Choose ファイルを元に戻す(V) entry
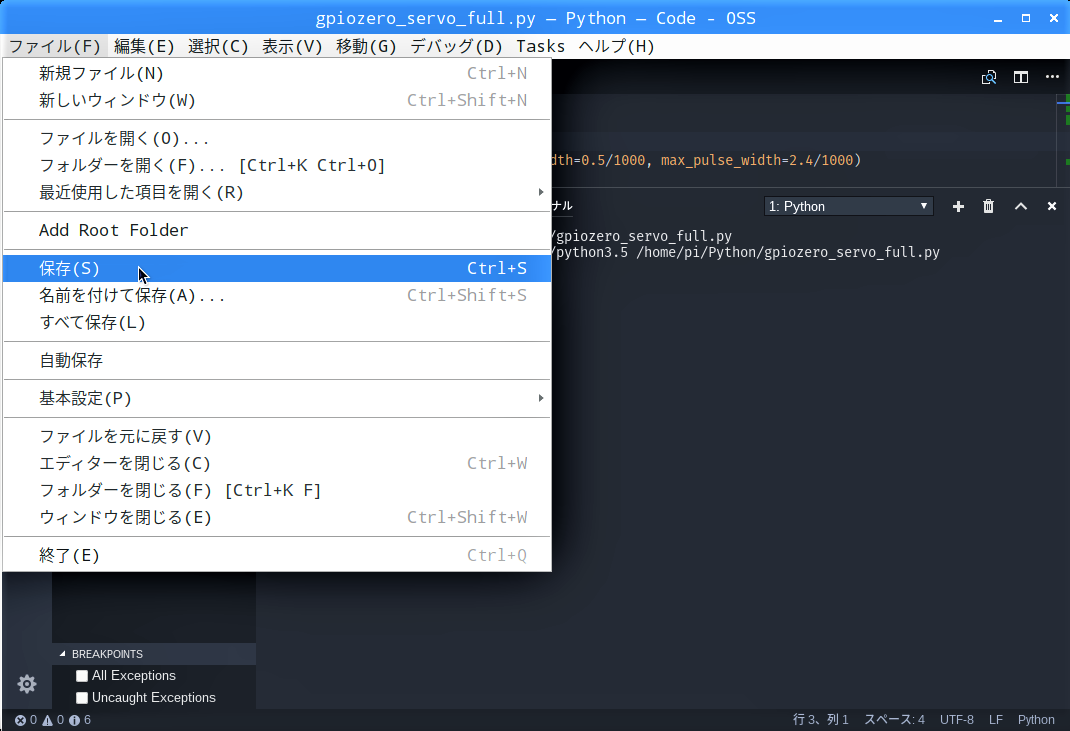This screenshot has height=731, width=1070. pyautogui.click(x=276, y=436)
